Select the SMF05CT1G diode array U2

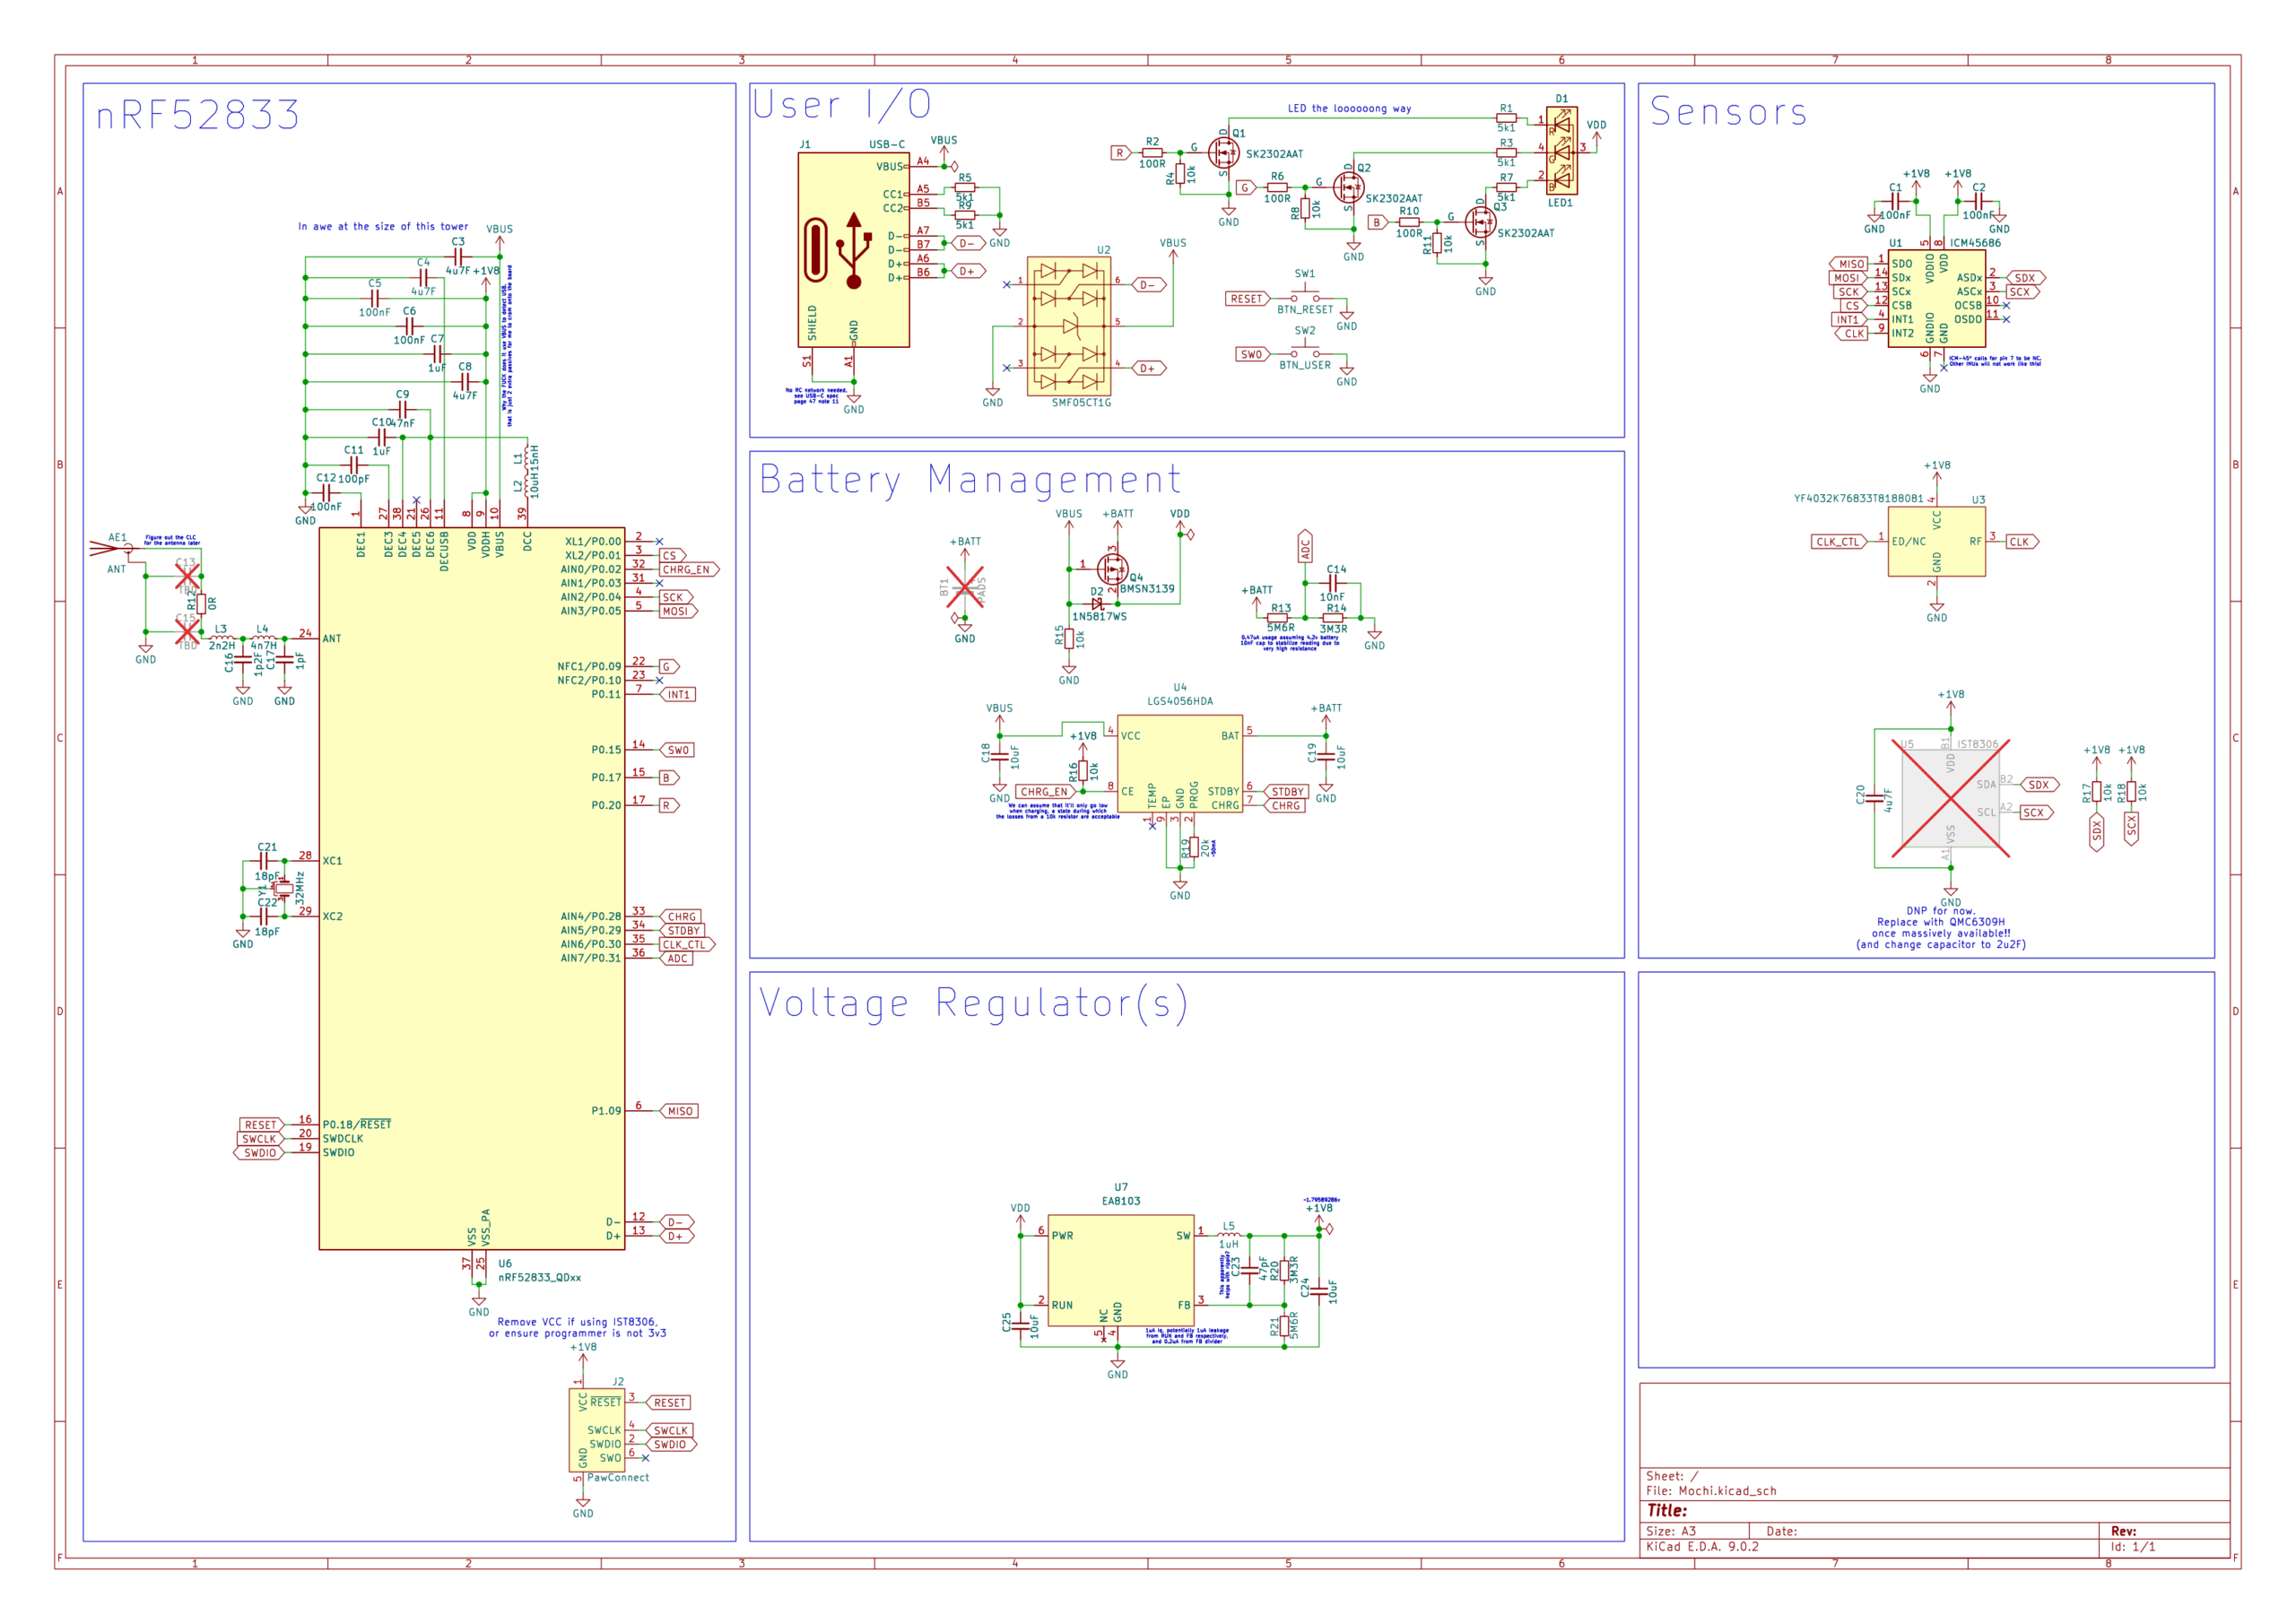point(1068,326)
